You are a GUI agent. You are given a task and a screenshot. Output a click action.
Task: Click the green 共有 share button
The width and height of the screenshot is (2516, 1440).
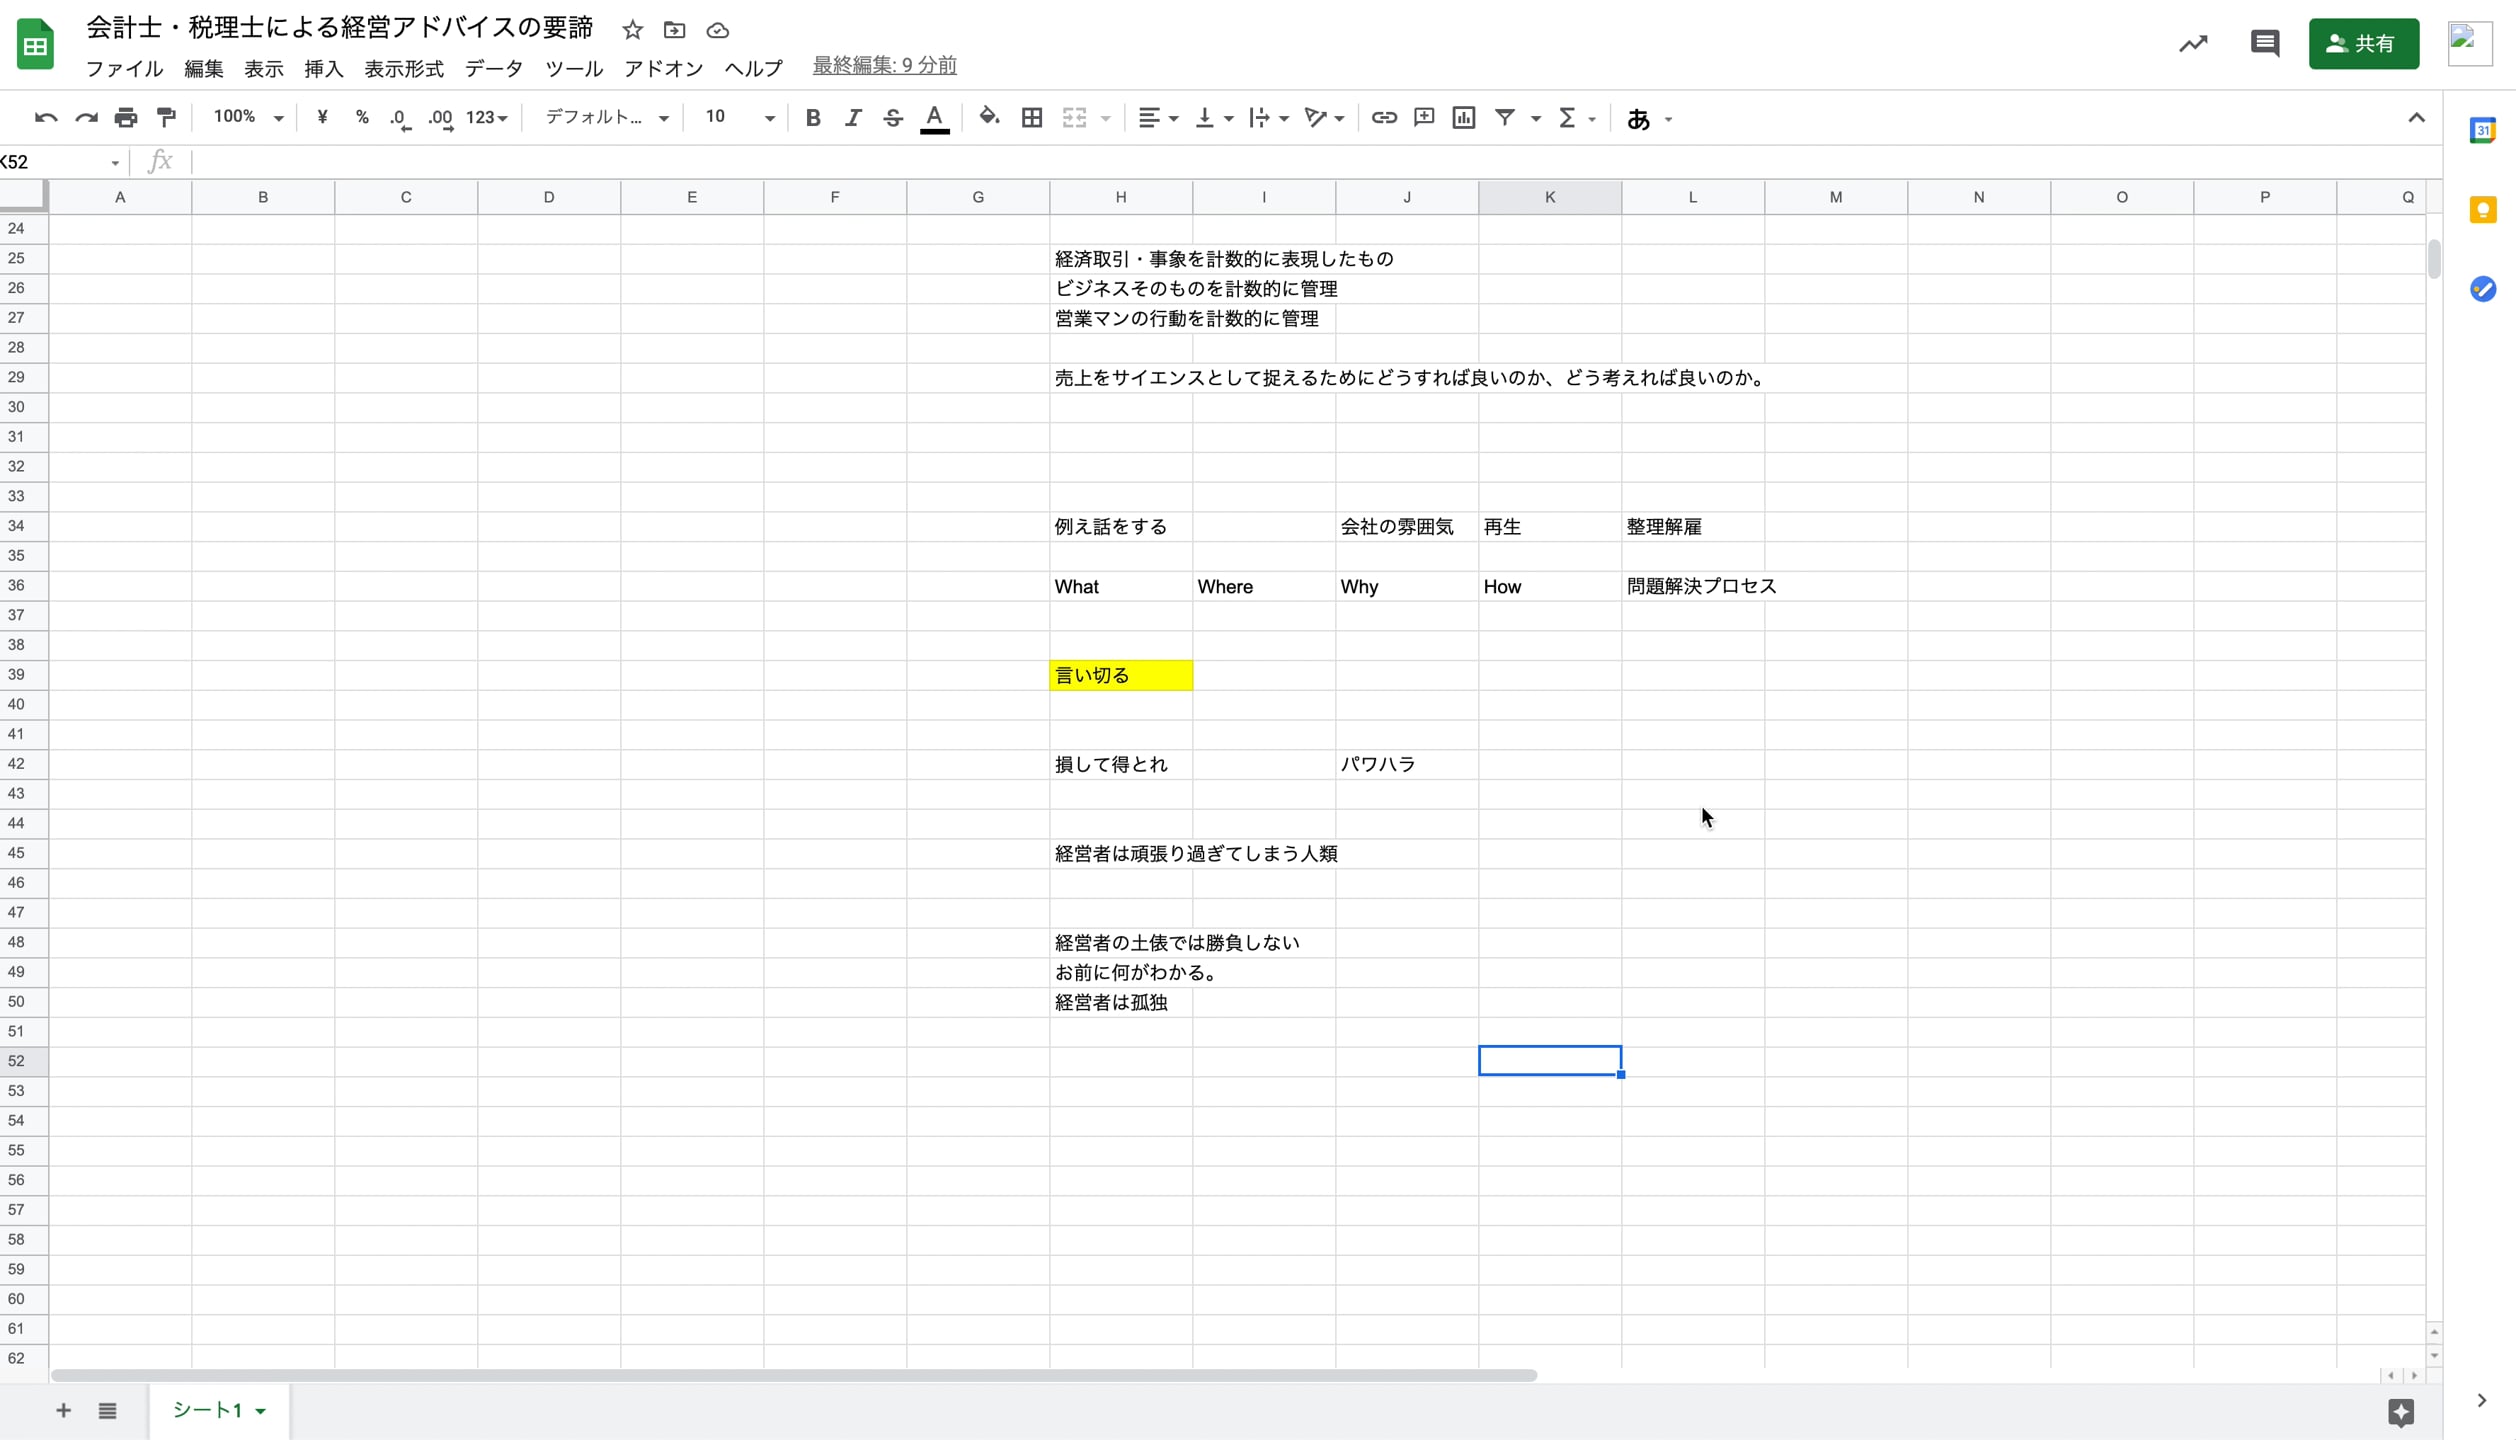[x=2362, y=43]
